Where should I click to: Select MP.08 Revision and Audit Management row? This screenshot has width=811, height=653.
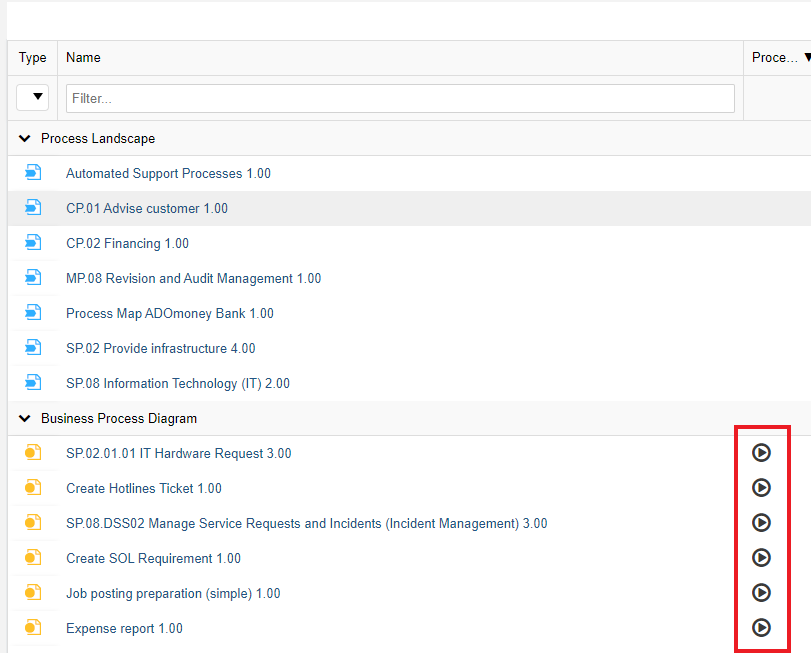pyautogui.click(x=193, y=278)
